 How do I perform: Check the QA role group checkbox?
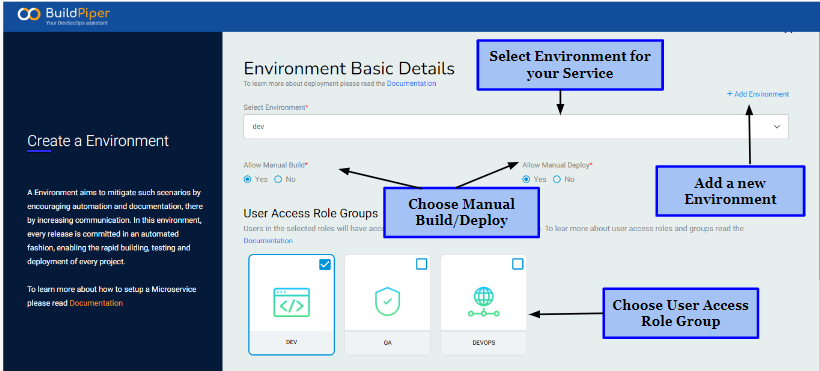pos(421,265)
